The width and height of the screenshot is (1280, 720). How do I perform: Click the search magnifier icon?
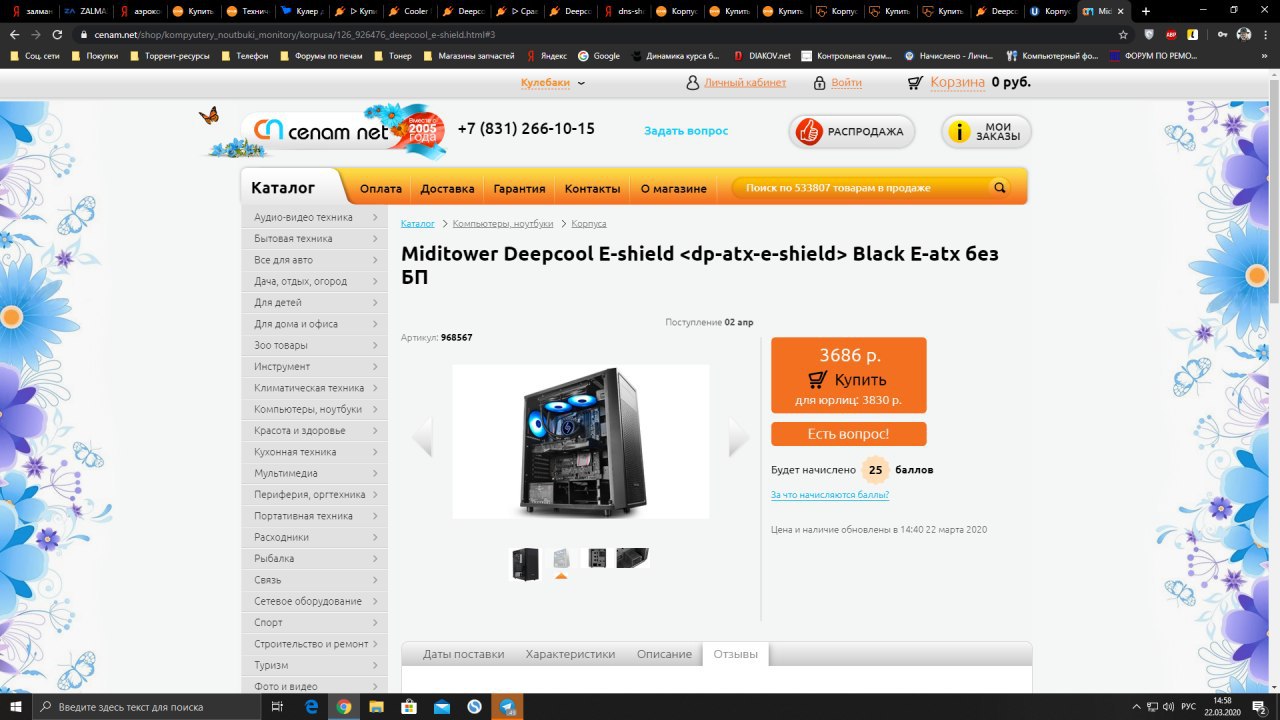point(999,187)
